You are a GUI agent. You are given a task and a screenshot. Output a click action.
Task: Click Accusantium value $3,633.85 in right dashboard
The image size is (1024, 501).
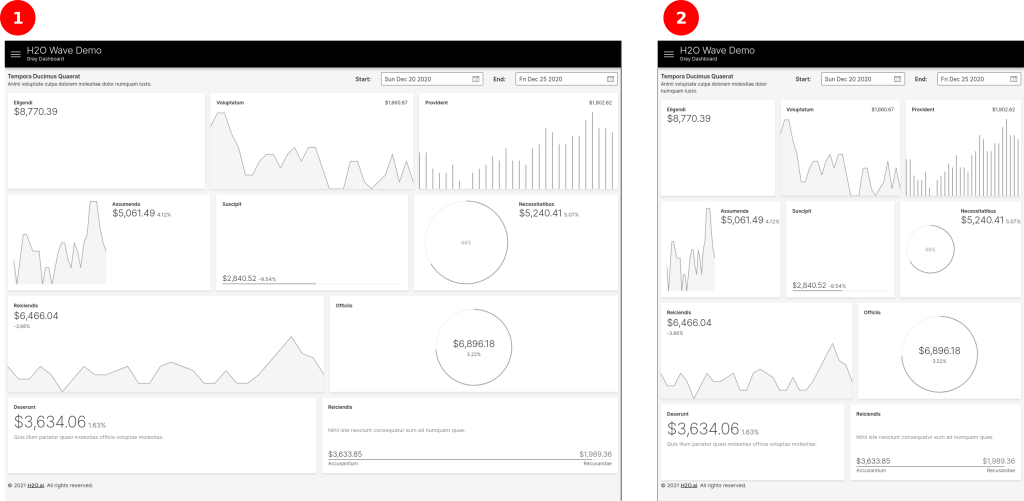coord(874,461)
